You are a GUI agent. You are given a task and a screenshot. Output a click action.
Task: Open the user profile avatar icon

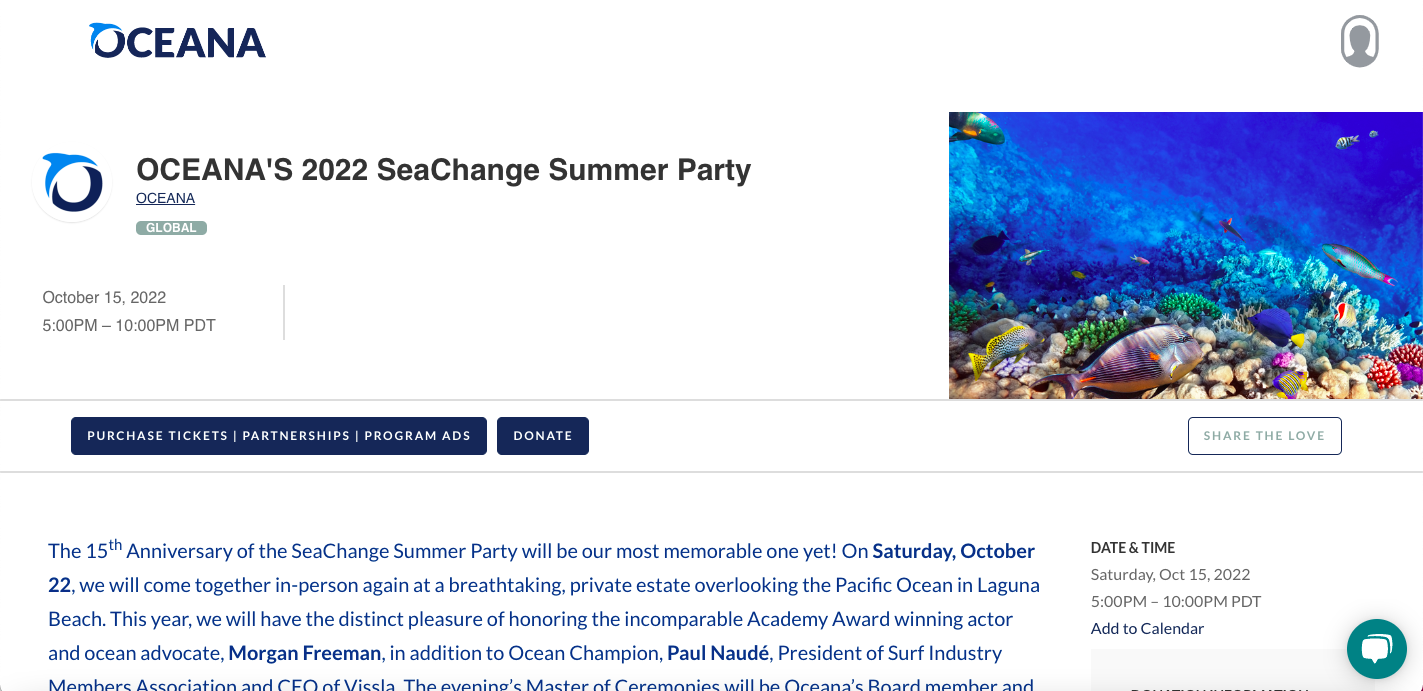(1359, 41)
